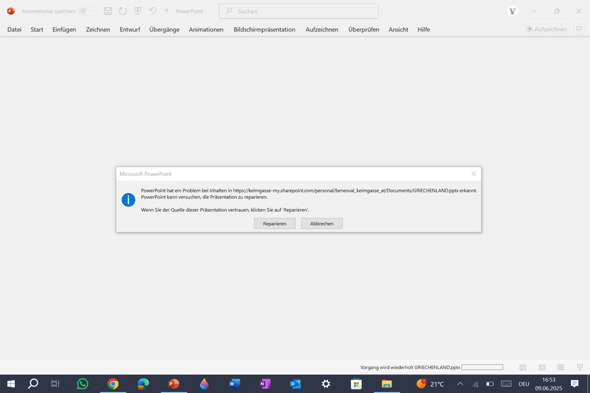The image size is (590, 393).
Task: Open the Windows Start menu
Action: pyautogui.click(x=11, y=384)
